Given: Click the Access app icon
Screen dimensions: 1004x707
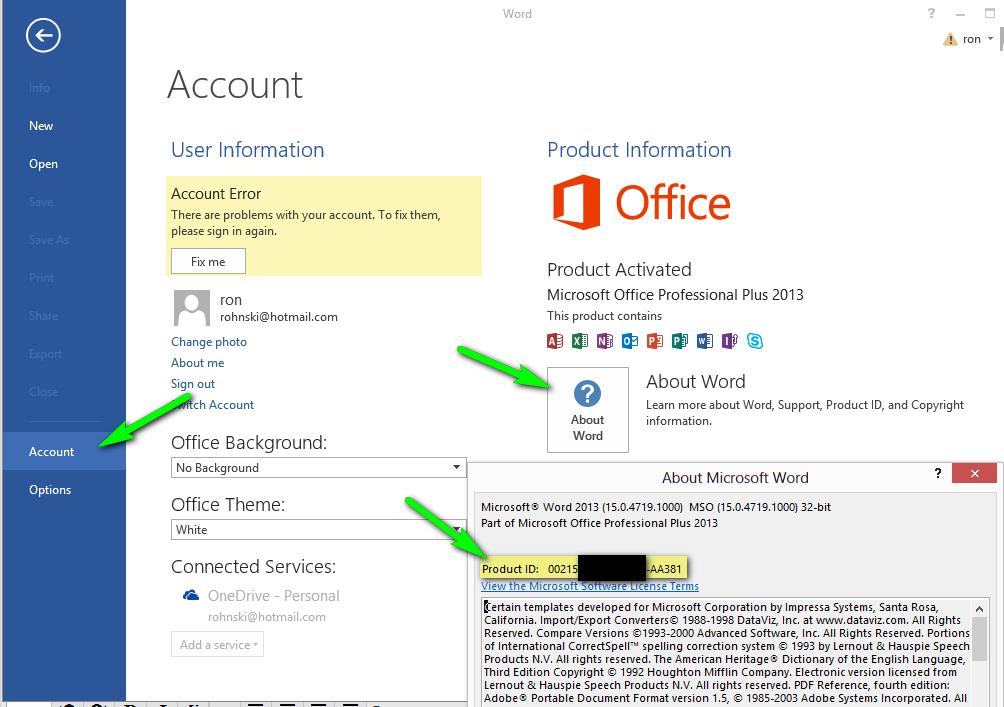Looking at the screenshot, I should pos(555,341).
